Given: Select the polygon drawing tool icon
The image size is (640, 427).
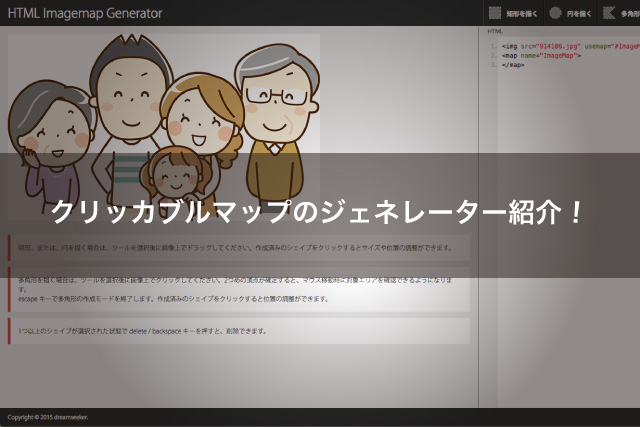Looking at the screenshot, I should pyautogui.click(x=609, y=13).
